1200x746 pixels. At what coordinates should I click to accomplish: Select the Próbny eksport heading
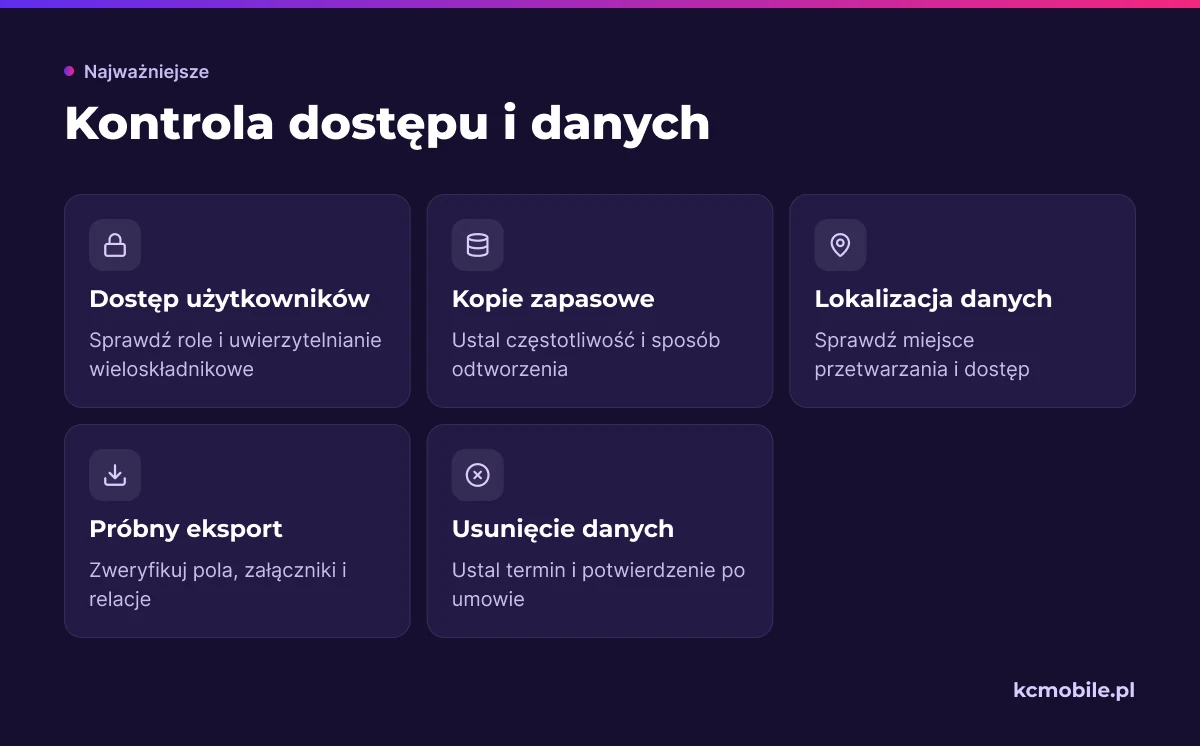tap(186, 529)
